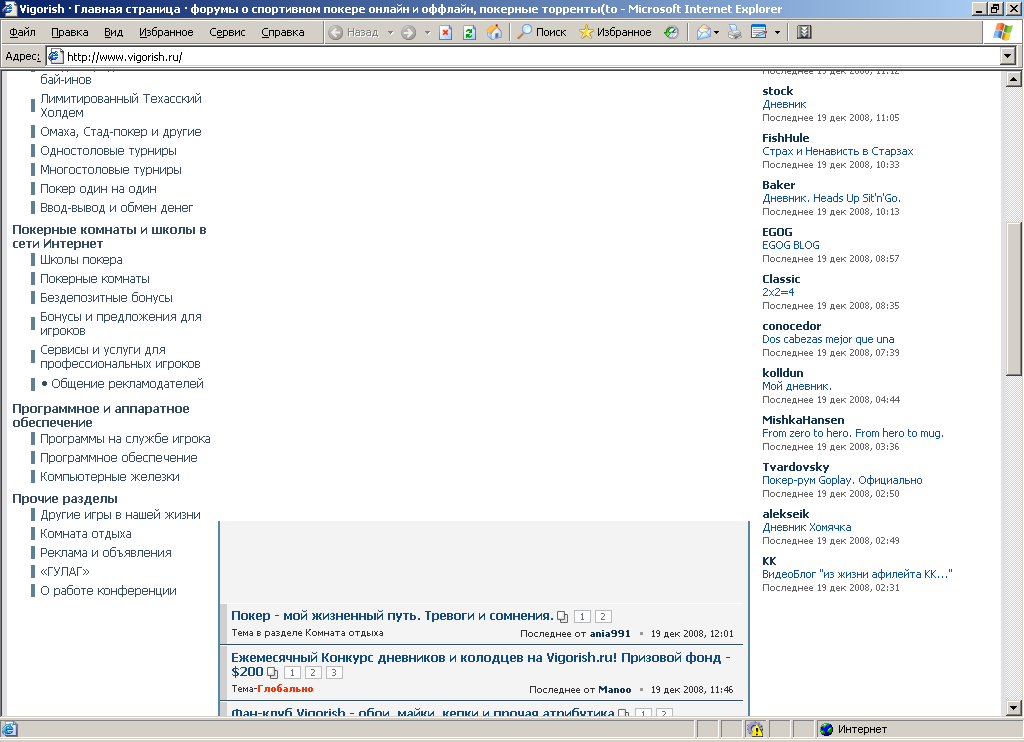Click the vertical scrollbar down arrow
Viewport: 1024px width, 742px height.
[x=1013, y=708]
